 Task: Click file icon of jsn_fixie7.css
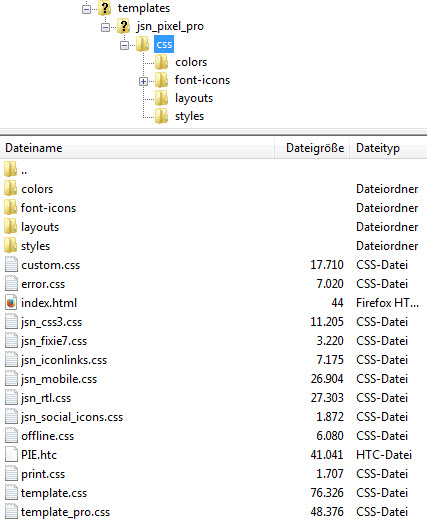11,341
